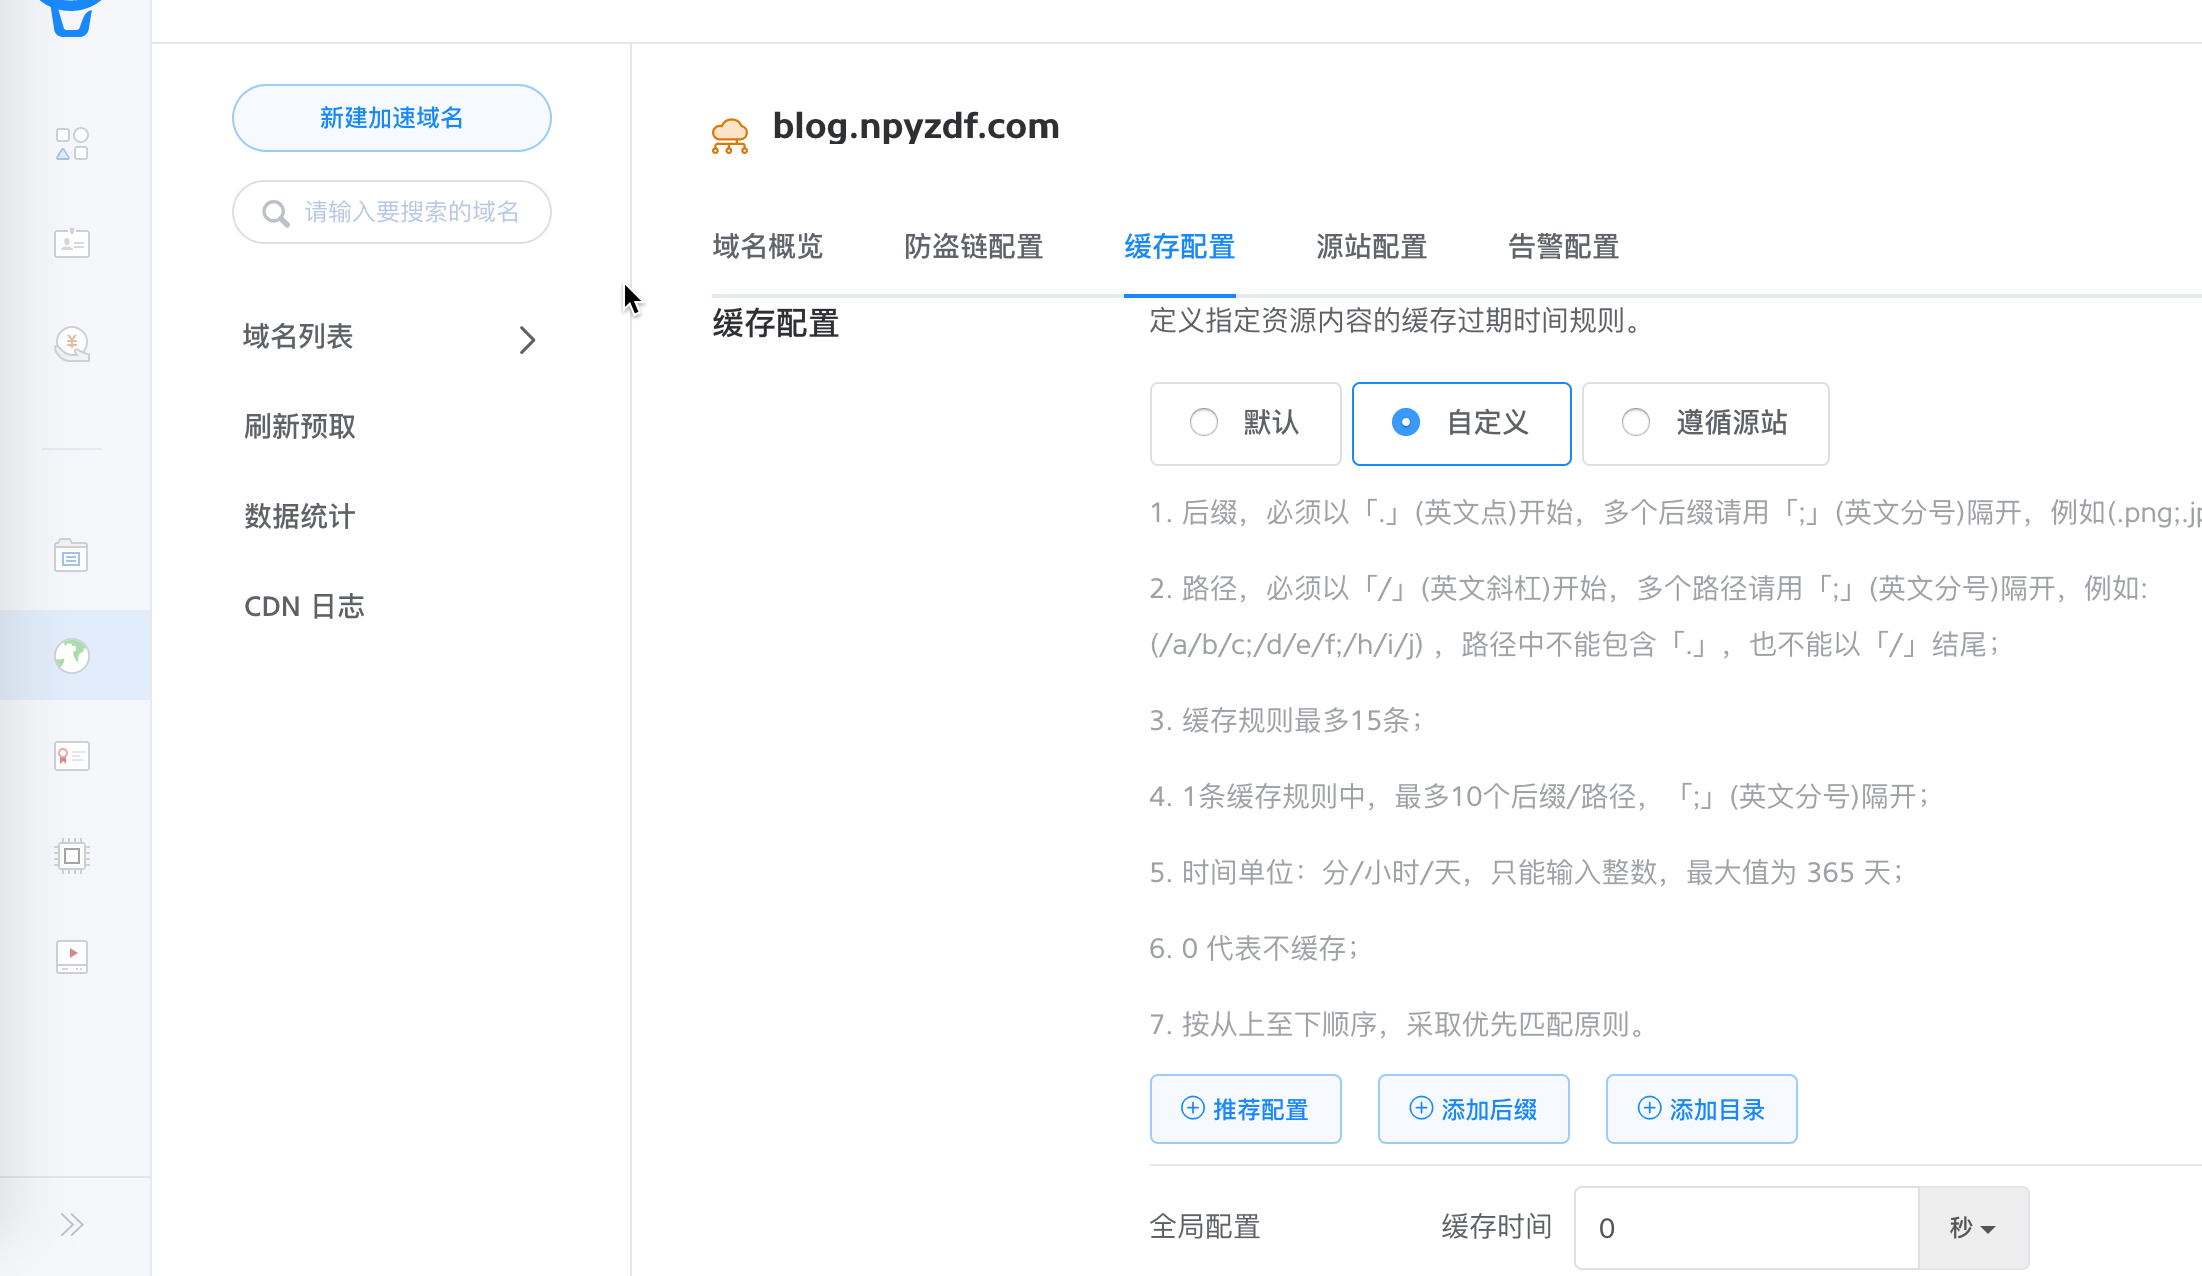The width and height of the screenshot is (2202, 1276).
Task: Click the yen billing icon in sidebar
Action: (x=72, y=344)
